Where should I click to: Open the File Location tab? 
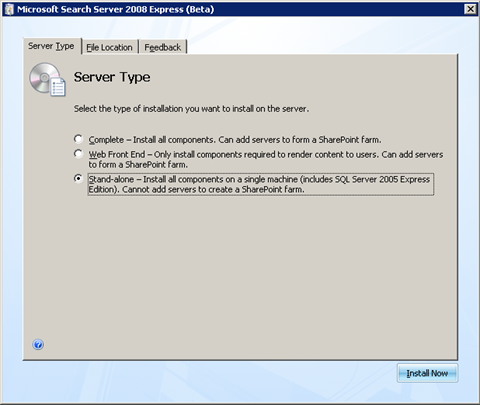point(110,47)
